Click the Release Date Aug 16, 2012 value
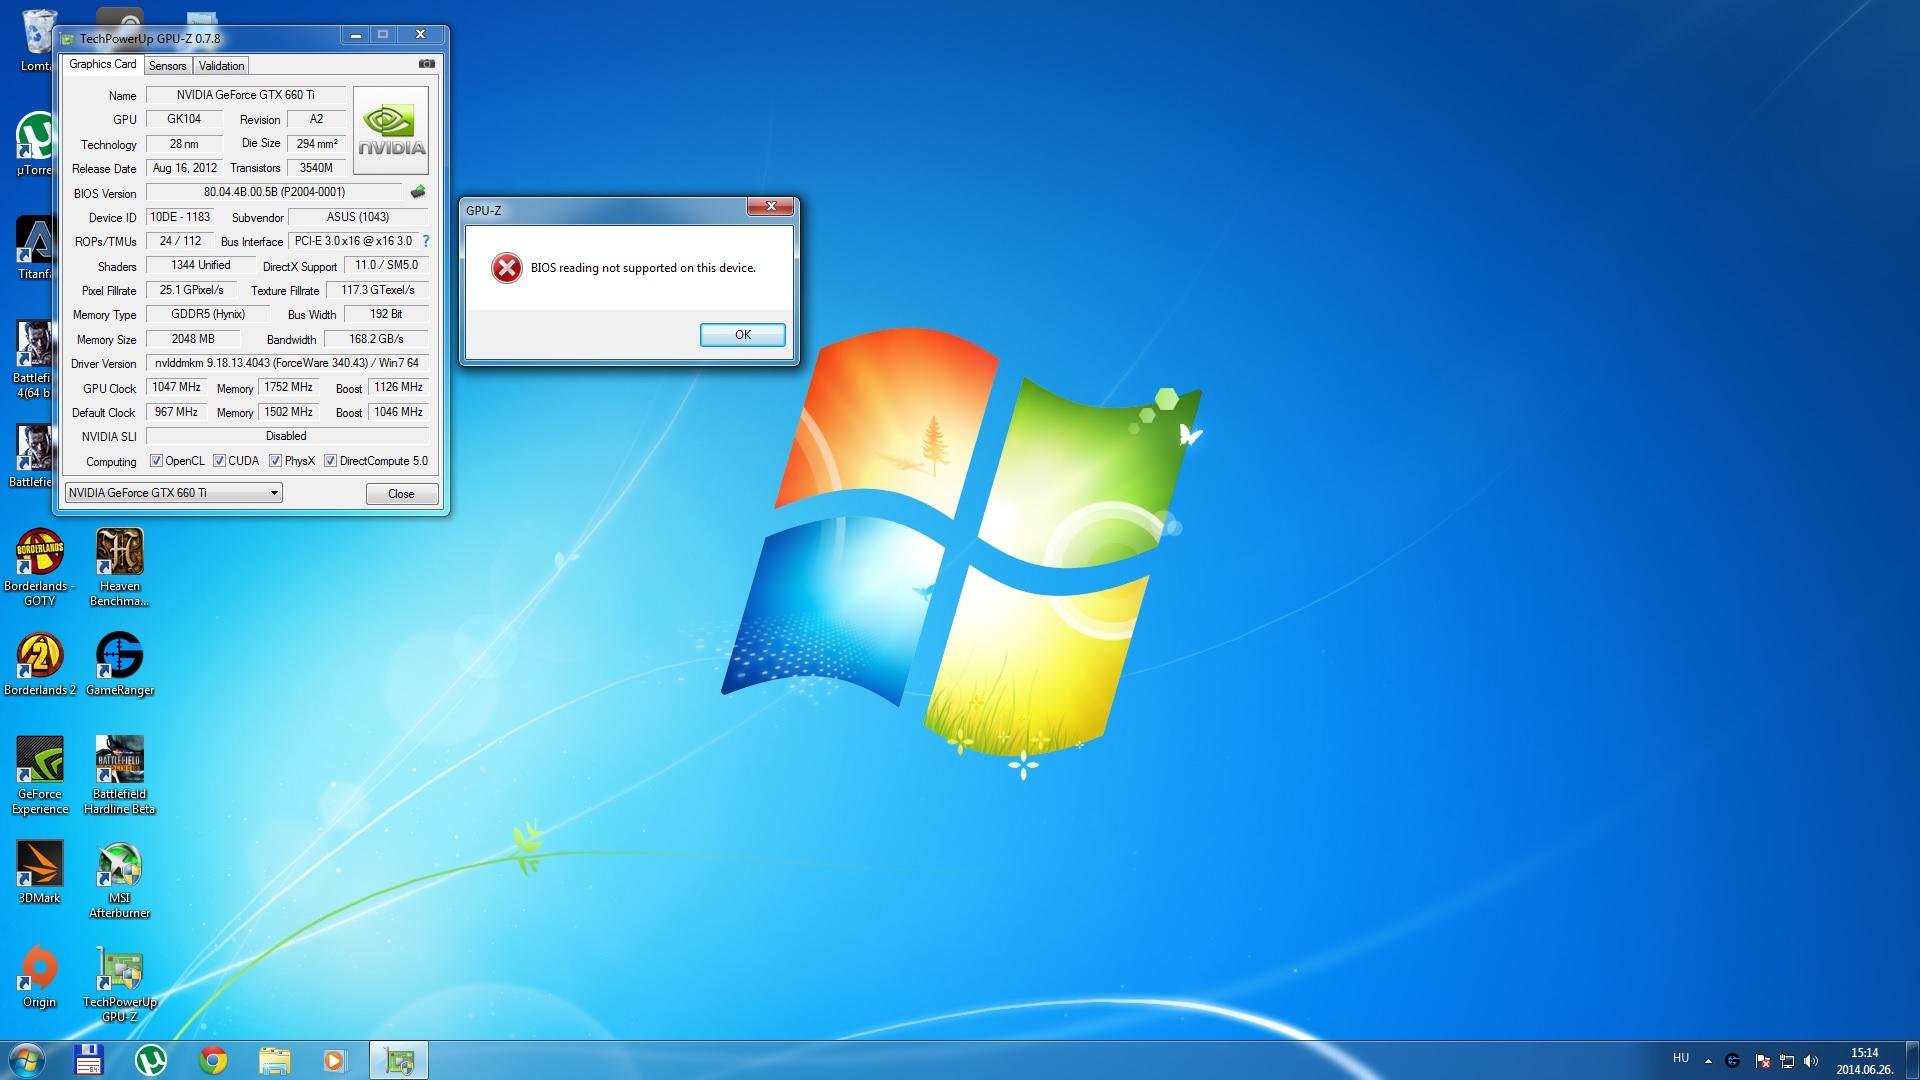 (x=185, y=168)
